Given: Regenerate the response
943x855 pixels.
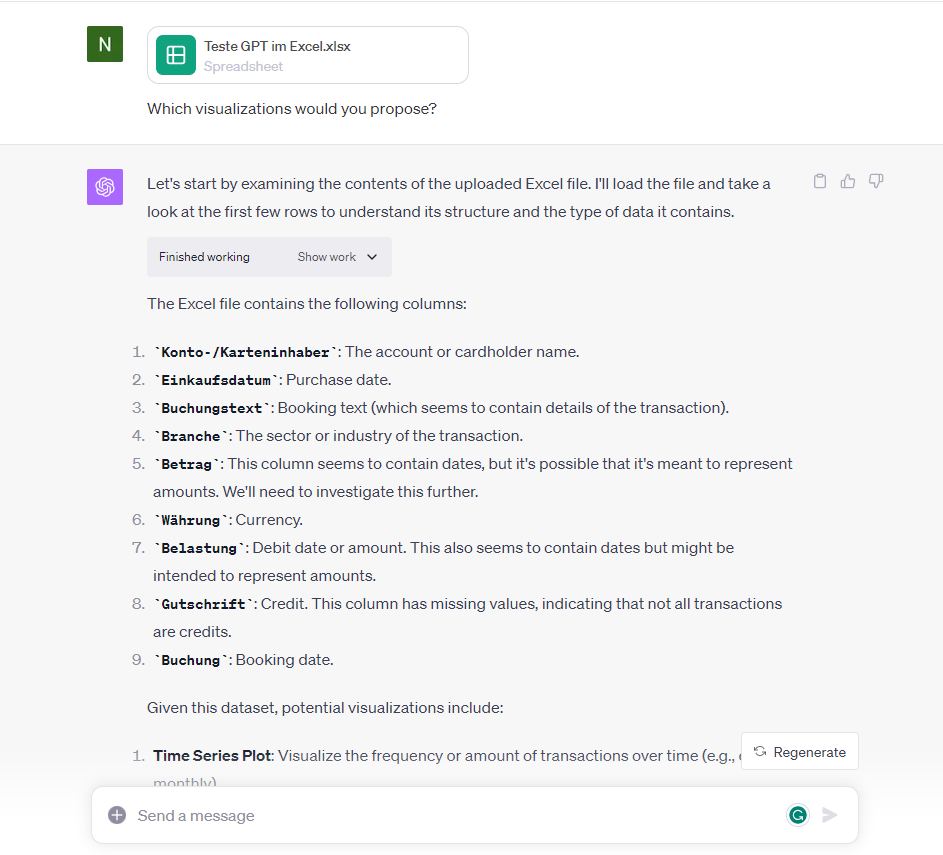Looking at the screenshot, I should (x=800, y=752).
